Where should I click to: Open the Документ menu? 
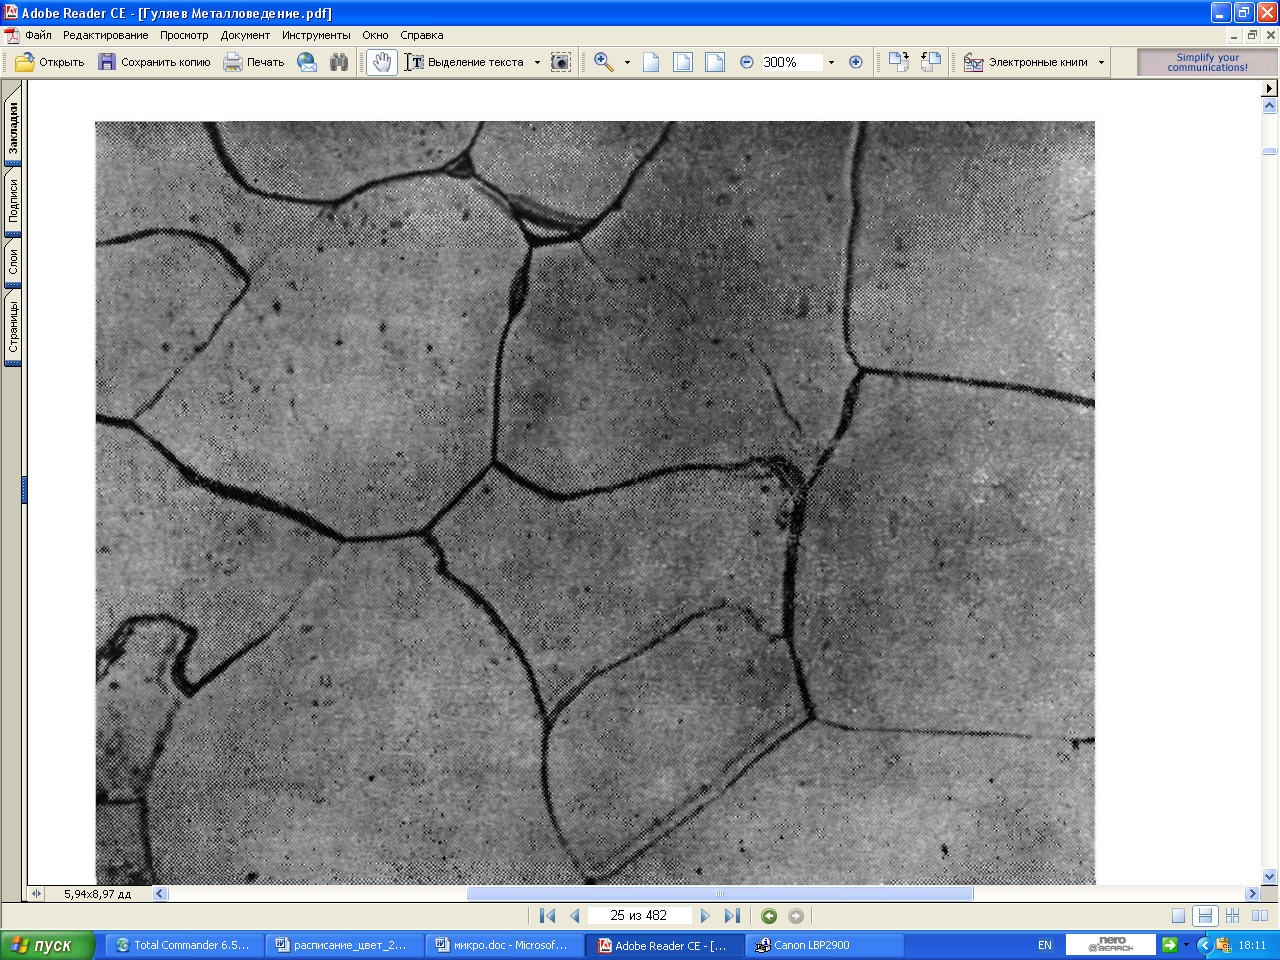(245, 35)
